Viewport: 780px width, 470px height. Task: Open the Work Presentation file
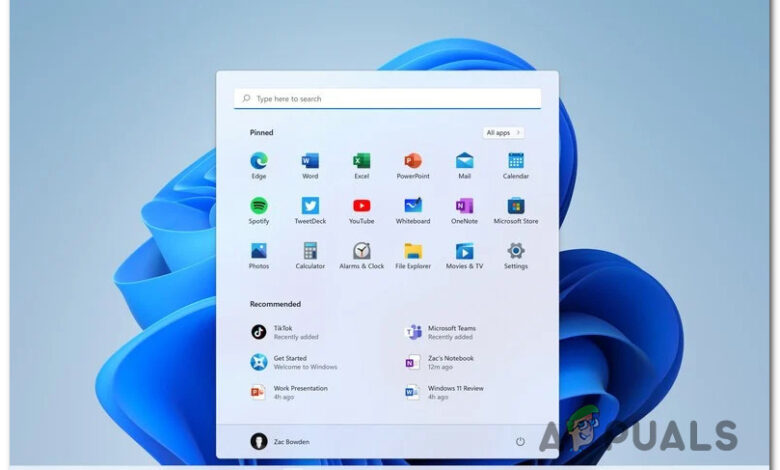[289, 392]
